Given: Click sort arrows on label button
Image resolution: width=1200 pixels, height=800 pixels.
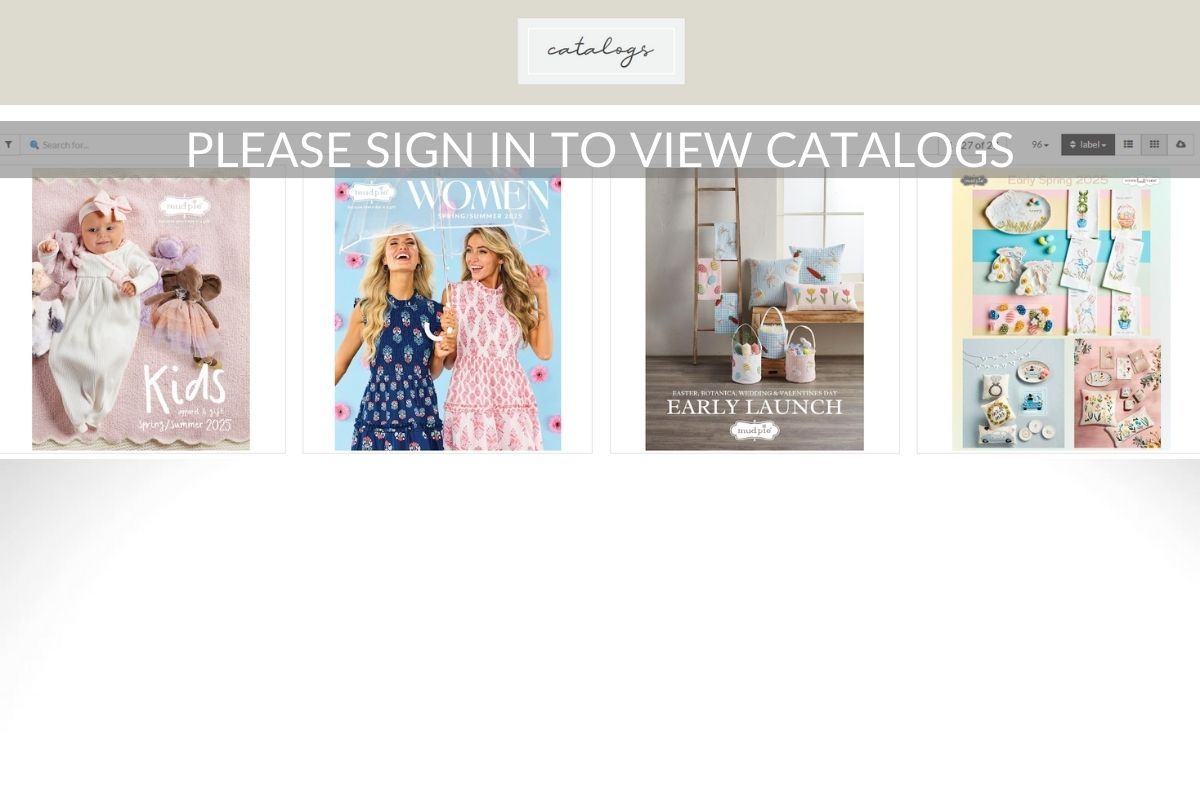Looking at the screenshot, I should coord(1073,145).
